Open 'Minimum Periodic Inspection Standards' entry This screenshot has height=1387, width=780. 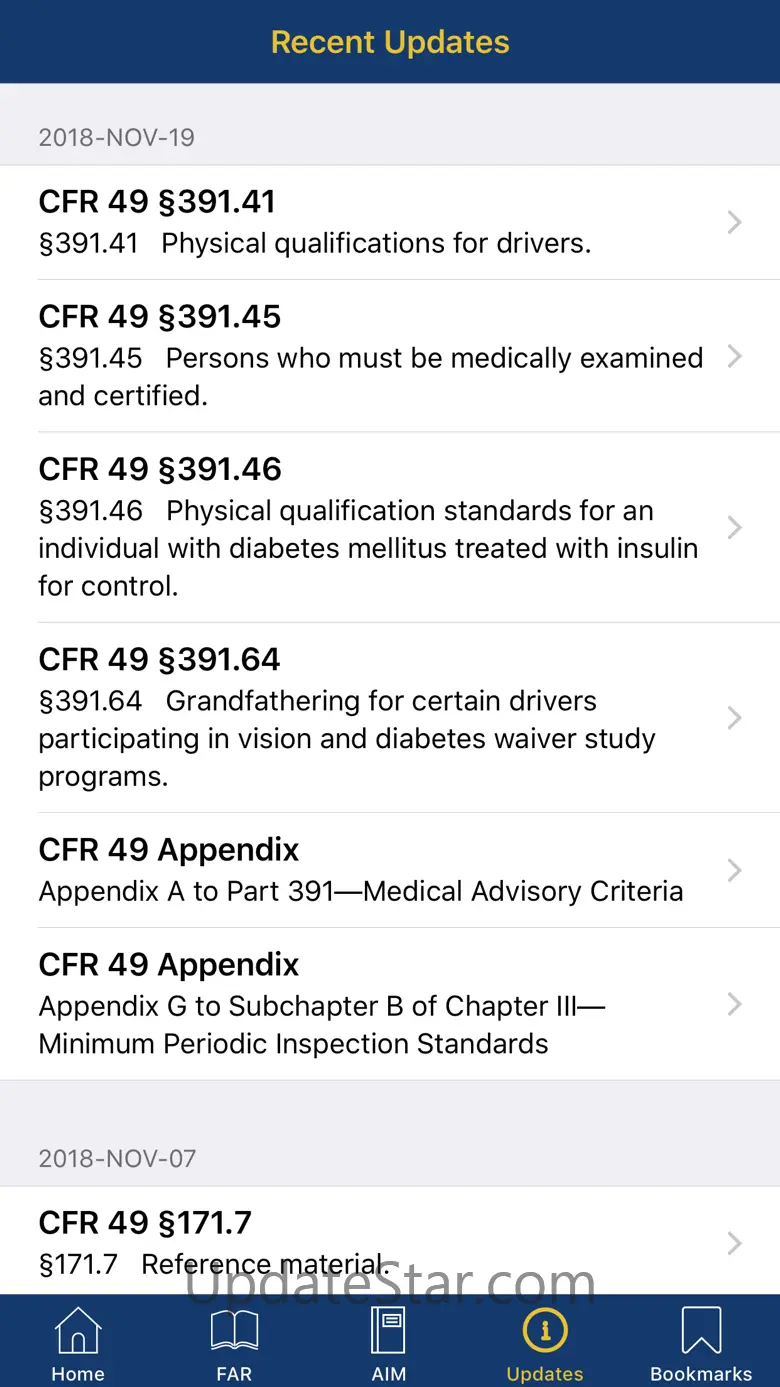click(293, 1044)
